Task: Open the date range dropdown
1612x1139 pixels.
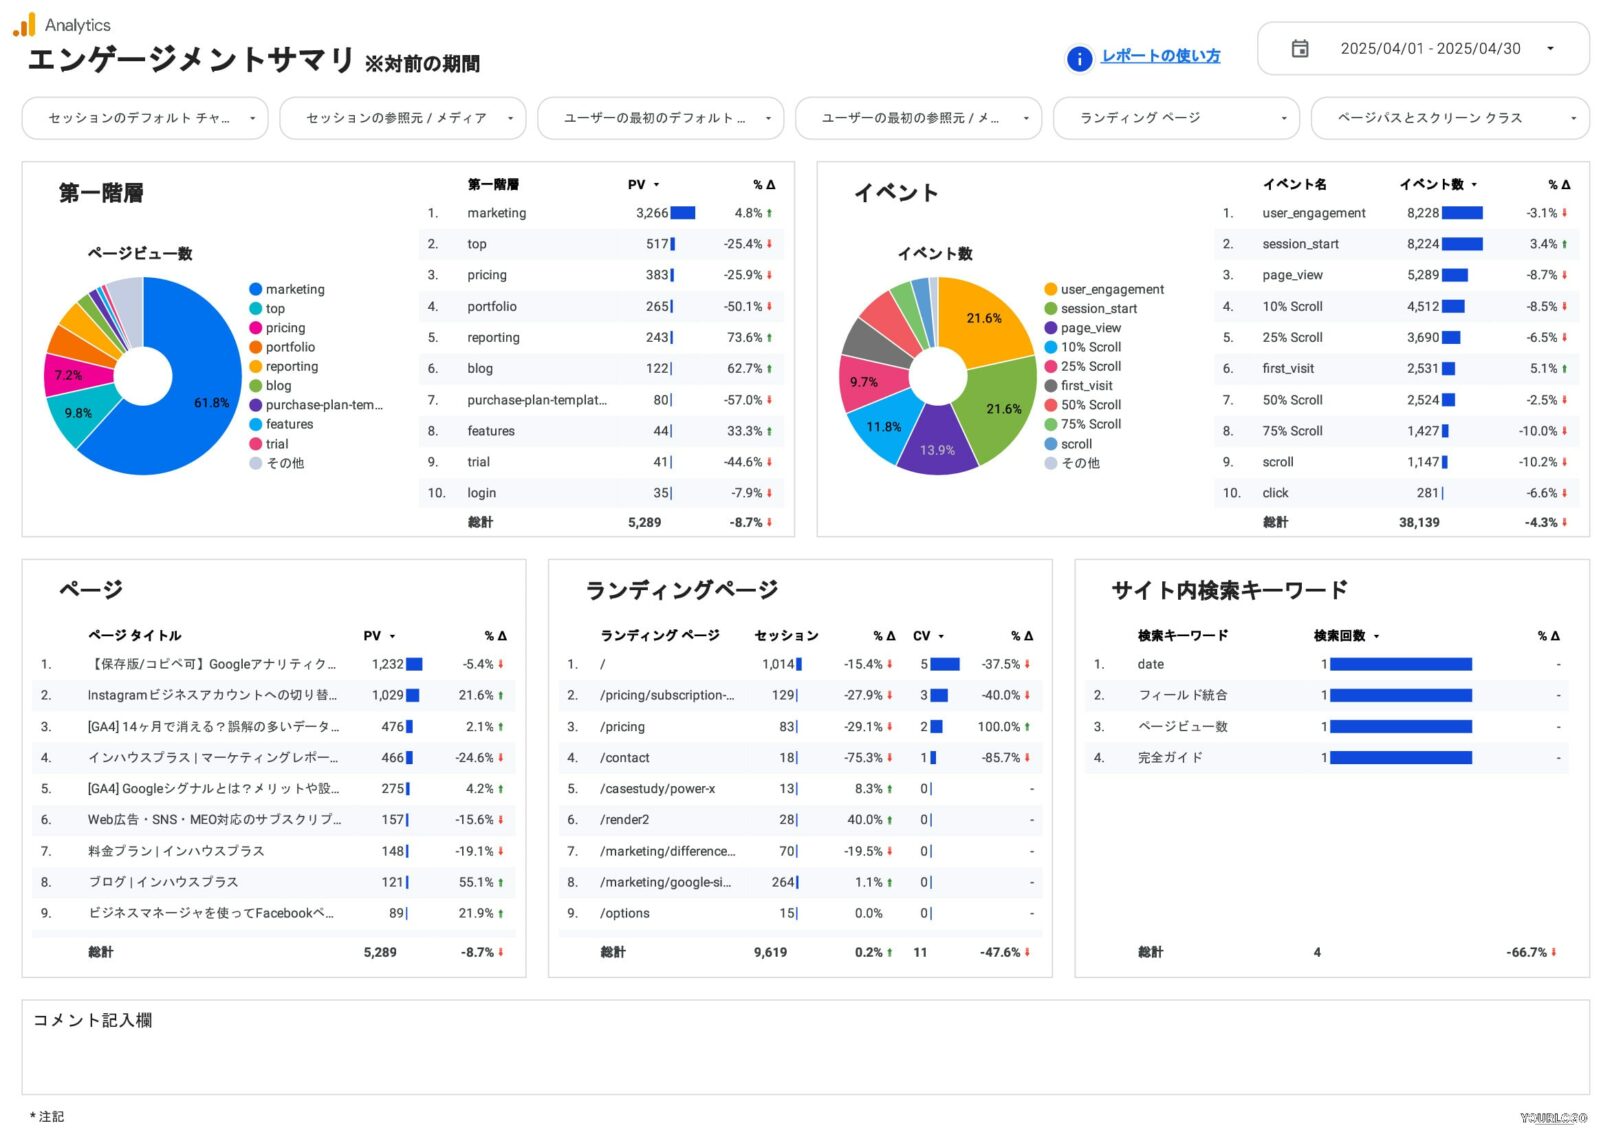Action: pos(1549,49)
